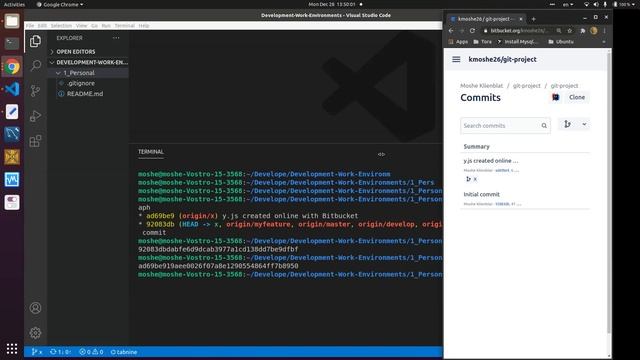Viewport: 640px width, 360px height.
Task: Launch Google Chrome from the Ubuntu dock
Action: (x=12, y=67)
